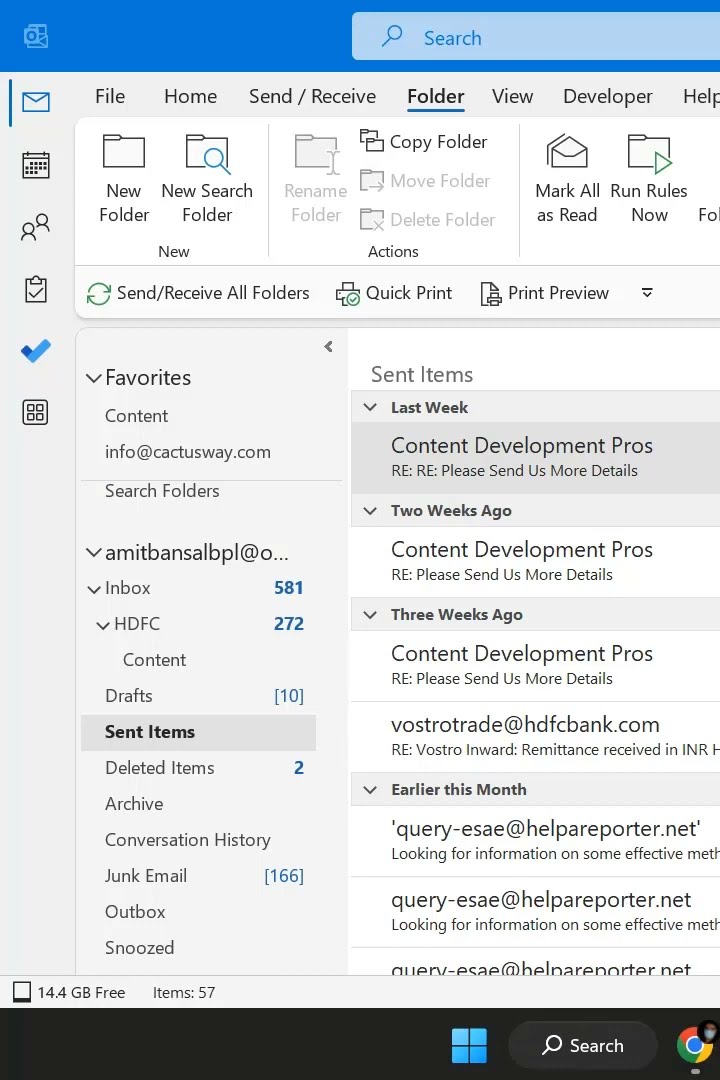Image resolution: width=720 pixels, height=1080 pixels.
Task: Click the Outlook search box
Action: tap(540, 38)
